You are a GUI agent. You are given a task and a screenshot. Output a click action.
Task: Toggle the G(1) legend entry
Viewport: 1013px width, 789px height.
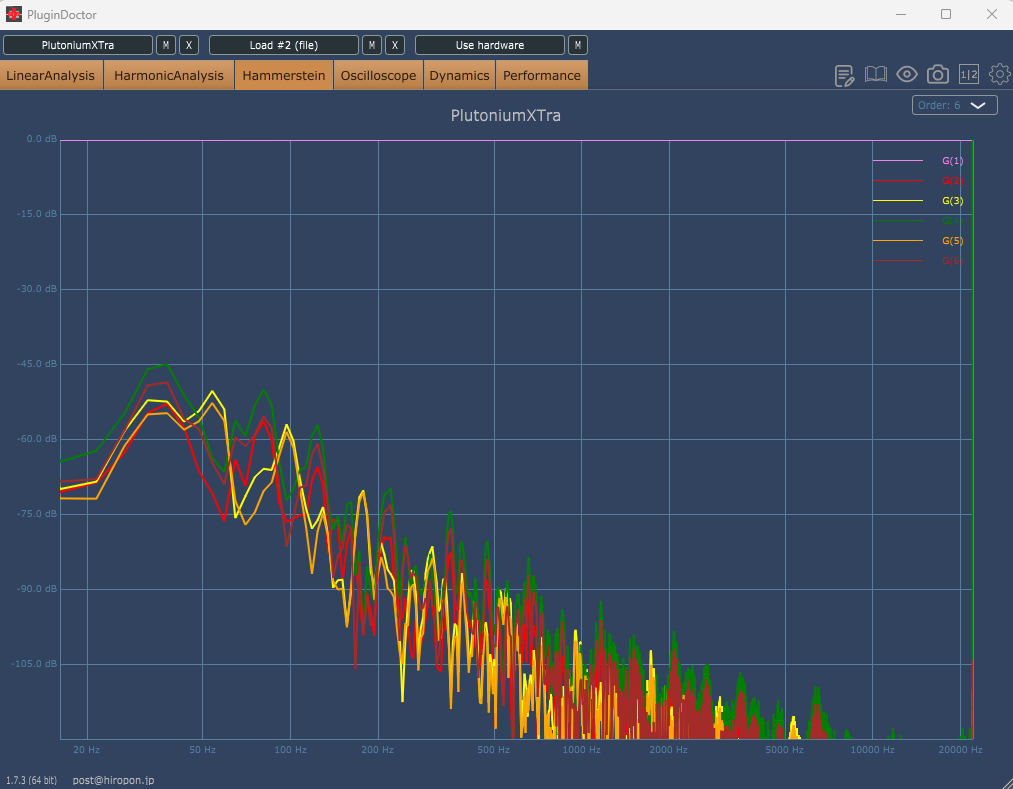pos(952,161)
